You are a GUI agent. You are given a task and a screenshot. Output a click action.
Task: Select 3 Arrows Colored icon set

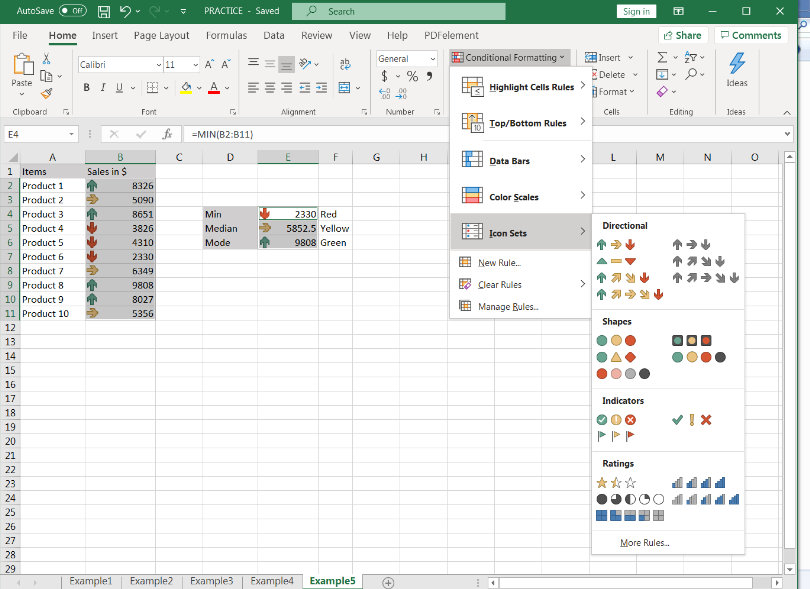pos(616,245)
